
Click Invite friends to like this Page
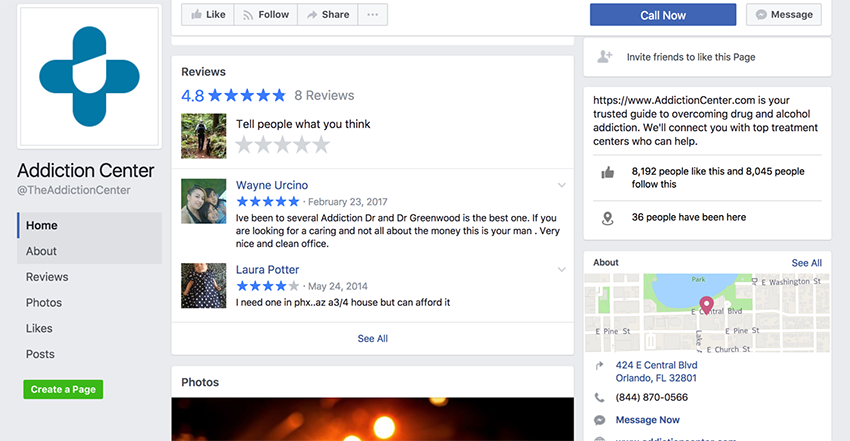691,57
